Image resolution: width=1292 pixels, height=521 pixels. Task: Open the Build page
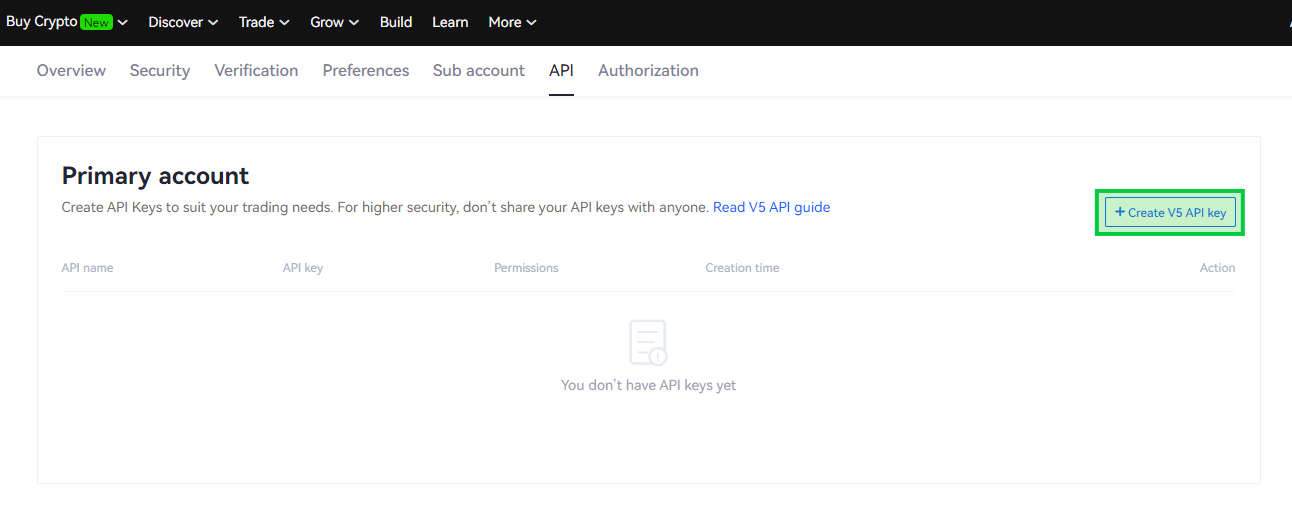click(396, 22)
